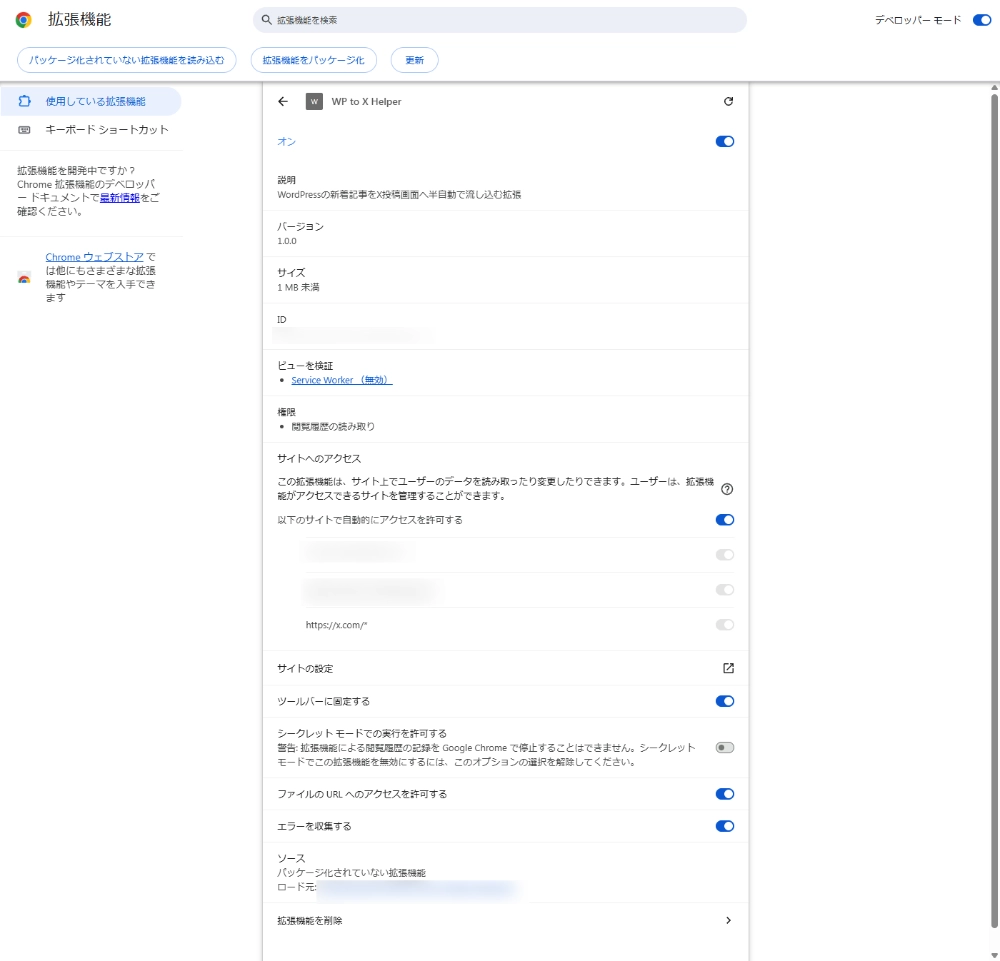Open キーボード ショートカット sidebar item
This screenshot has width=1000, height=961.
106,129
